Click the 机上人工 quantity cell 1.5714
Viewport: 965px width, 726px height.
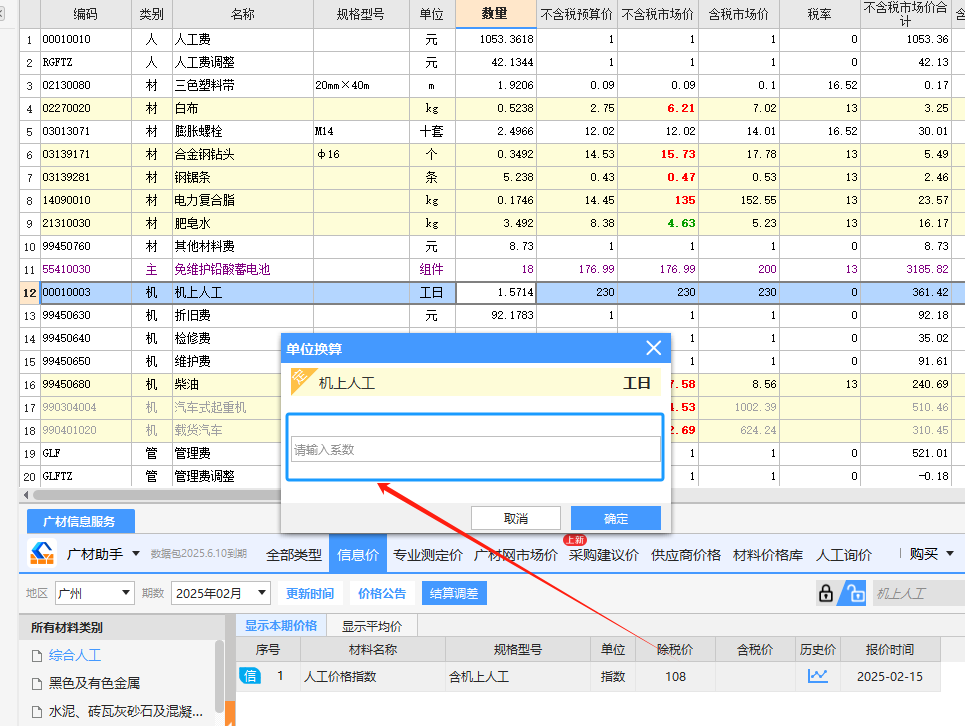pyautogui.click(x=495, y=292)
